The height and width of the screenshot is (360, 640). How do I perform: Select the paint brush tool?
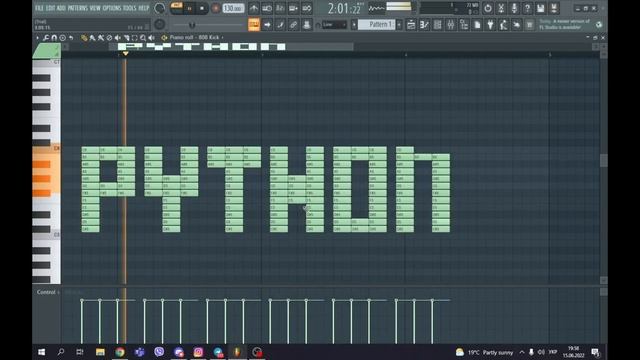(93, 38)
